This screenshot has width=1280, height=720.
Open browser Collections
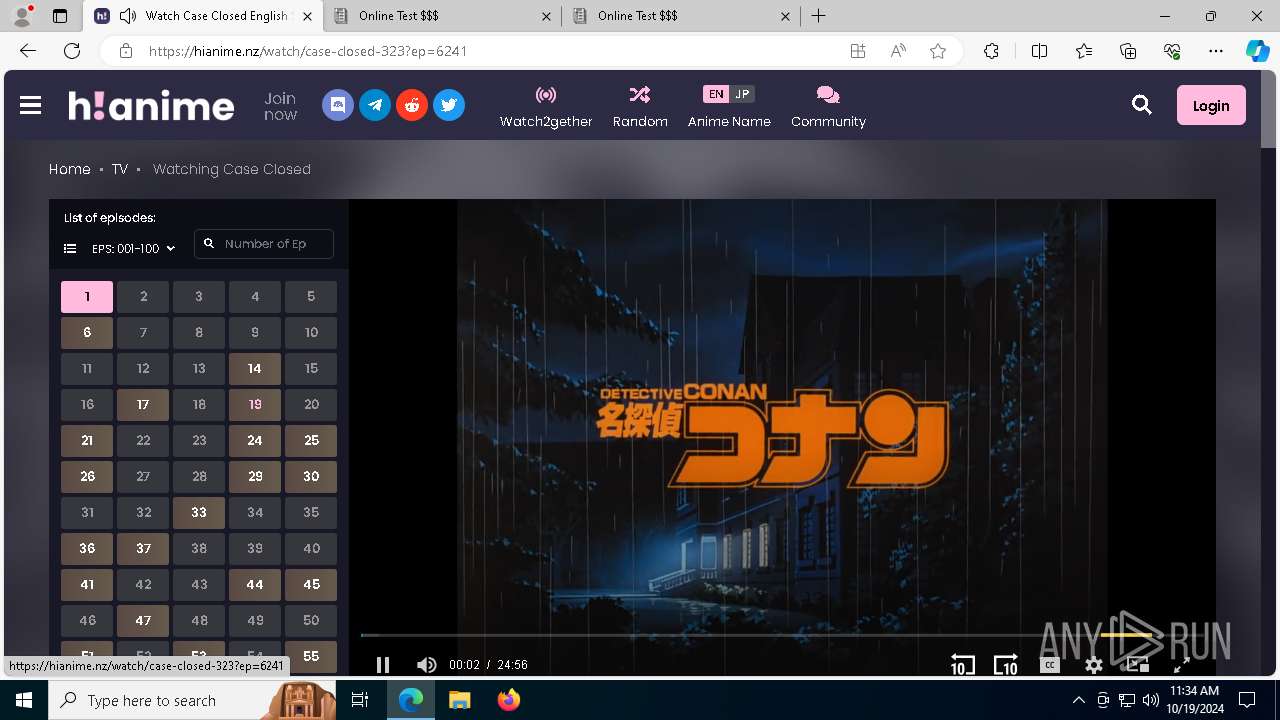(1128, 51)
